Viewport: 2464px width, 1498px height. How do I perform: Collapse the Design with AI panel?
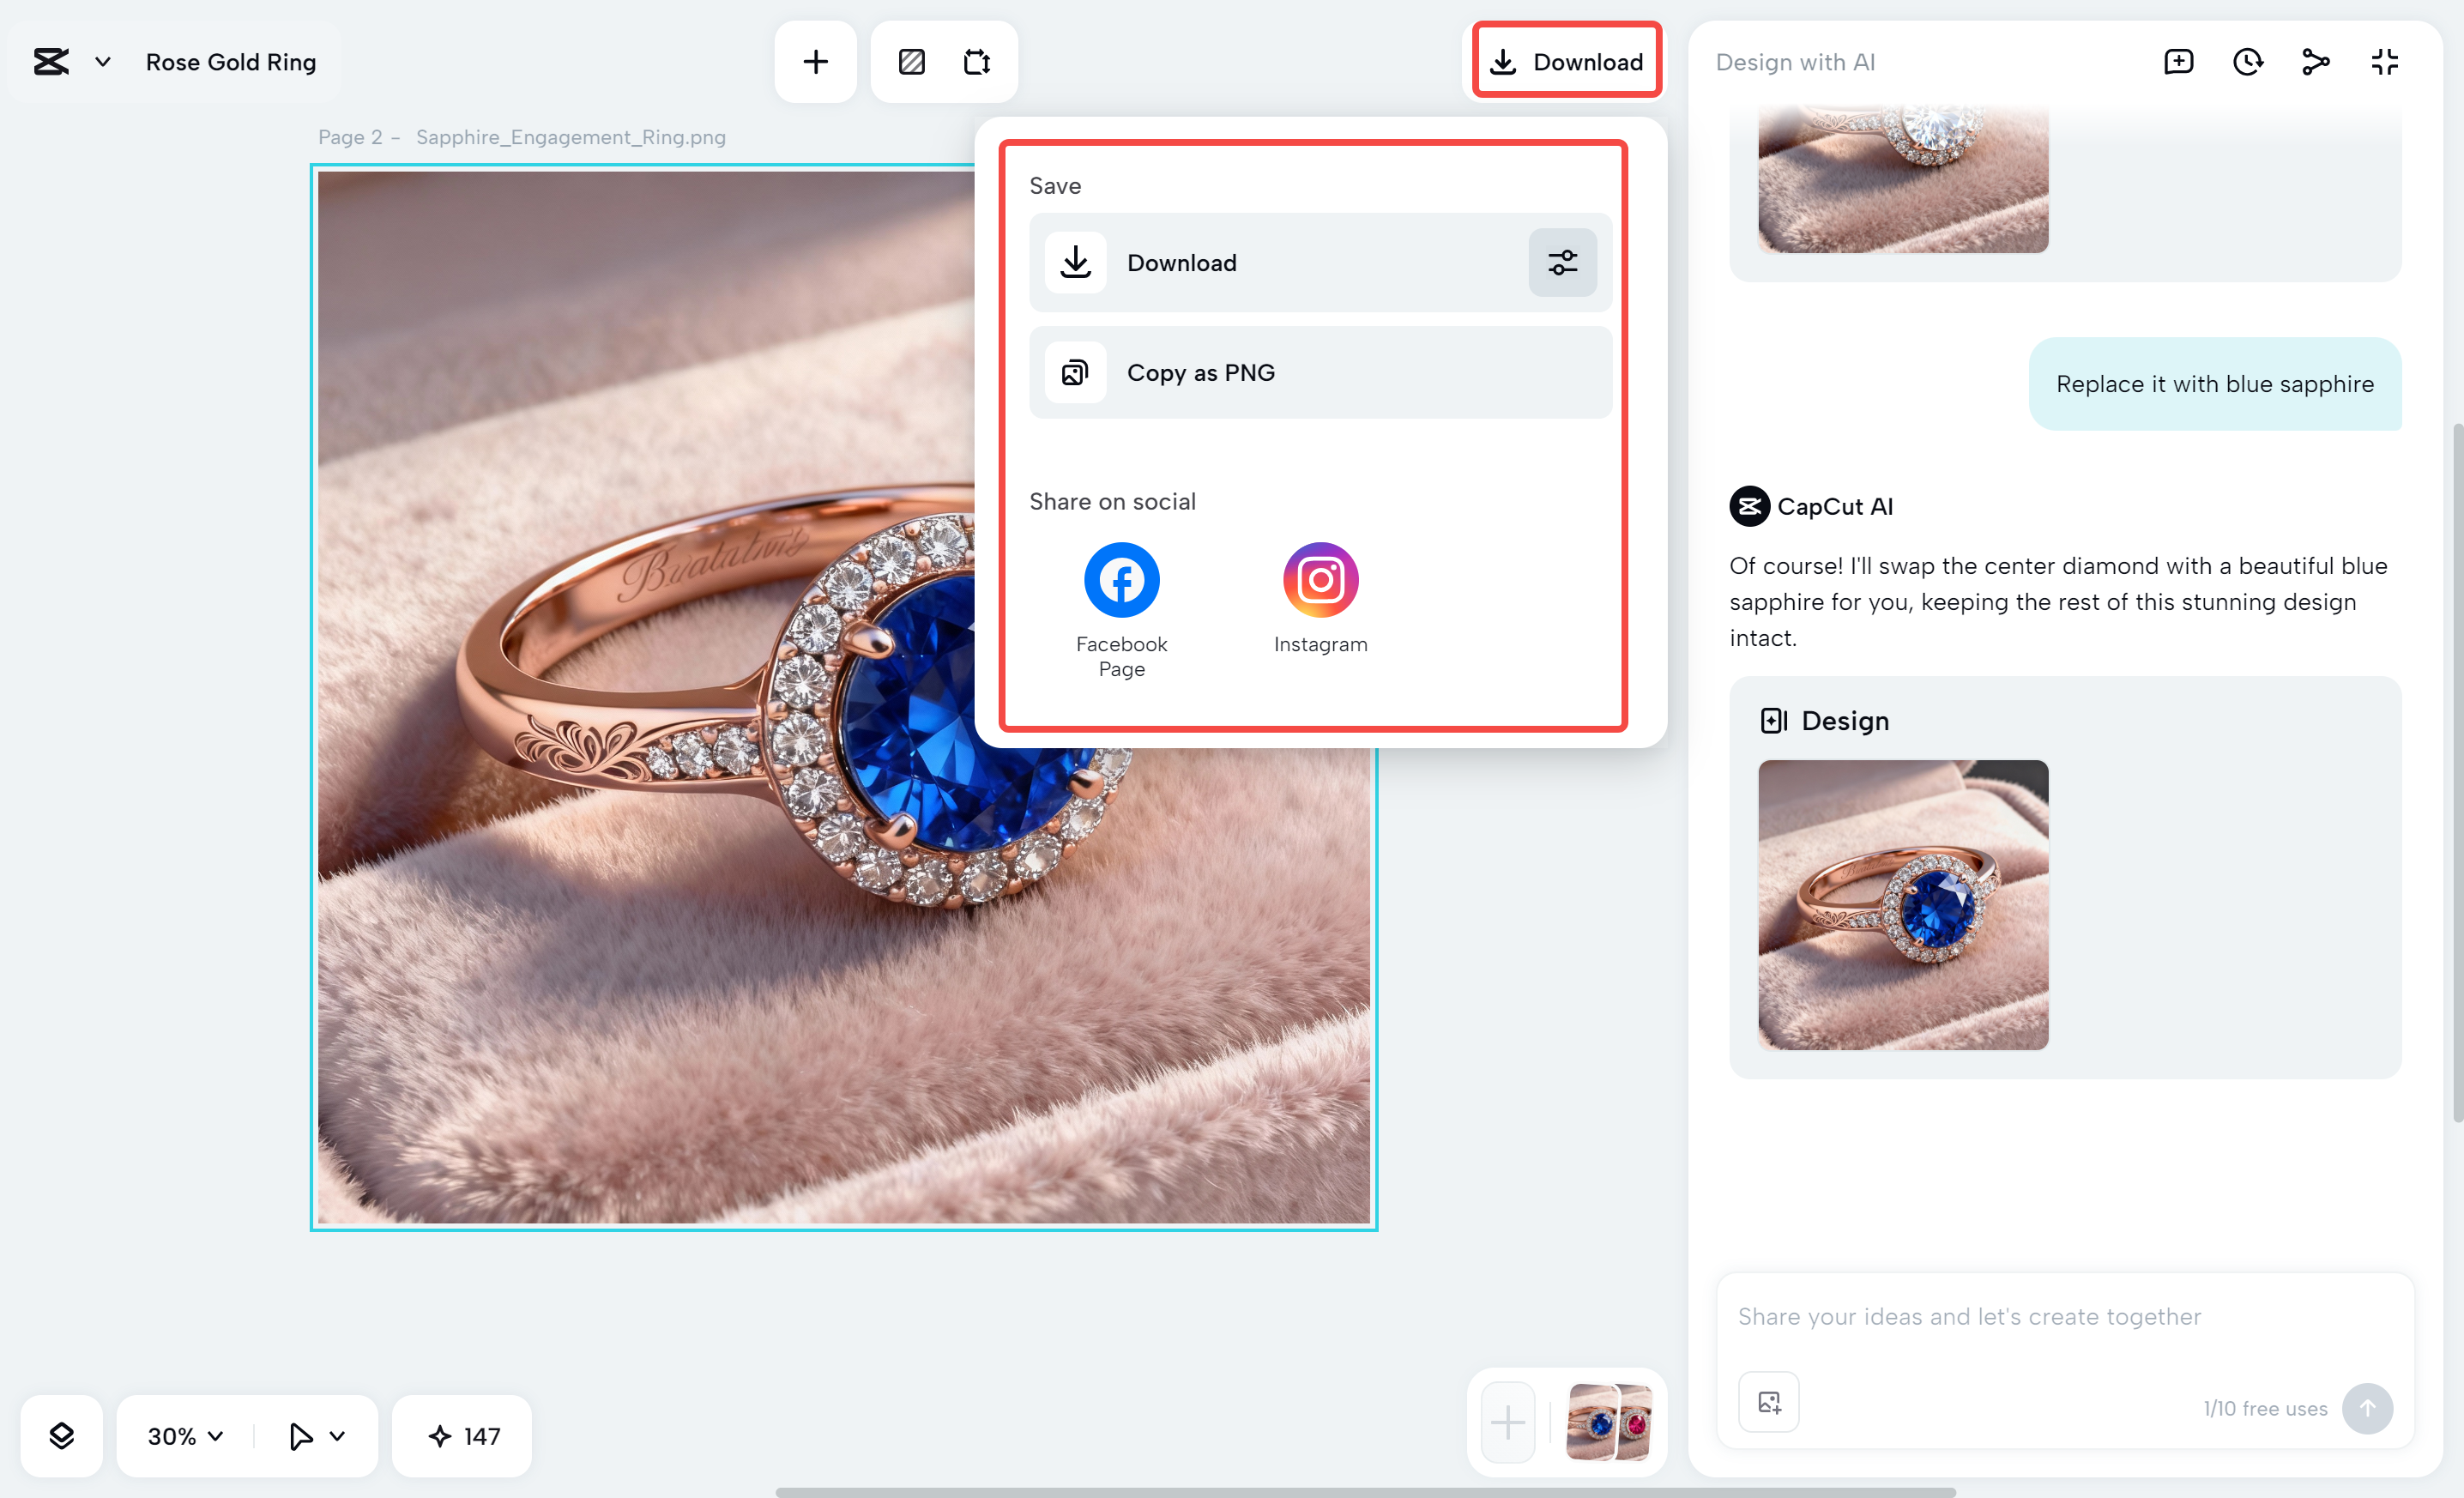(x=2384, y=62)
